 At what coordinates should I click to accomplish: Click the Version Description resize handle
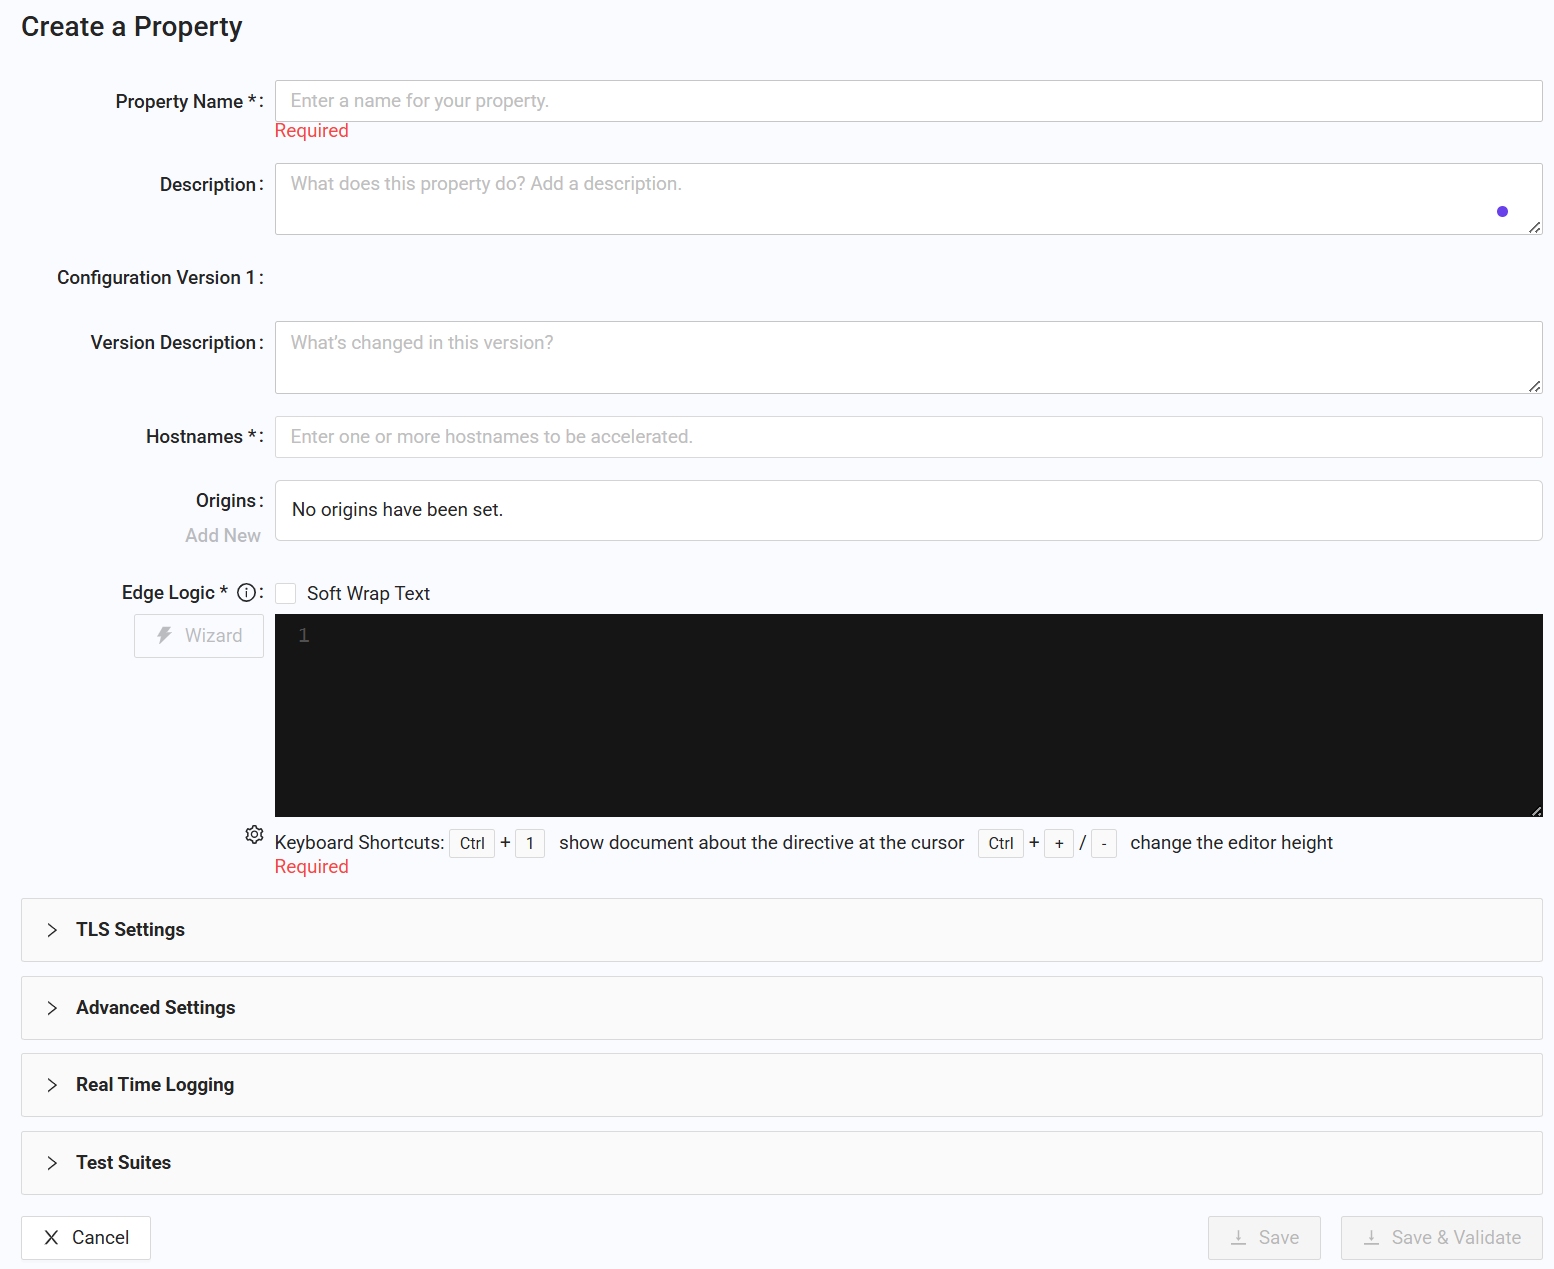1534,386
